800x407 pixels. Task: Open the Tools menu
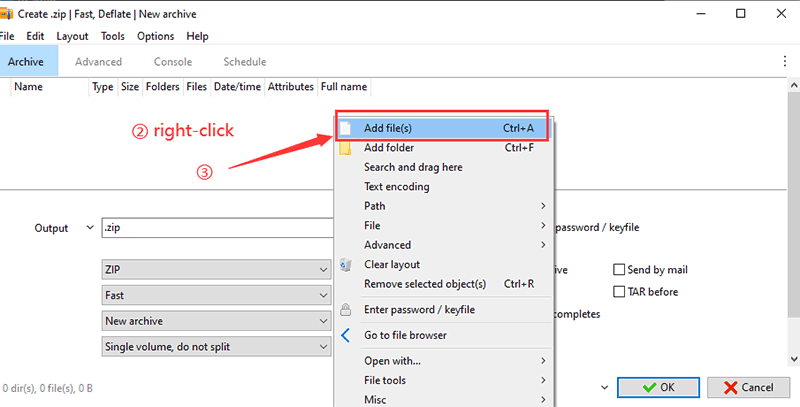point(113,36)
